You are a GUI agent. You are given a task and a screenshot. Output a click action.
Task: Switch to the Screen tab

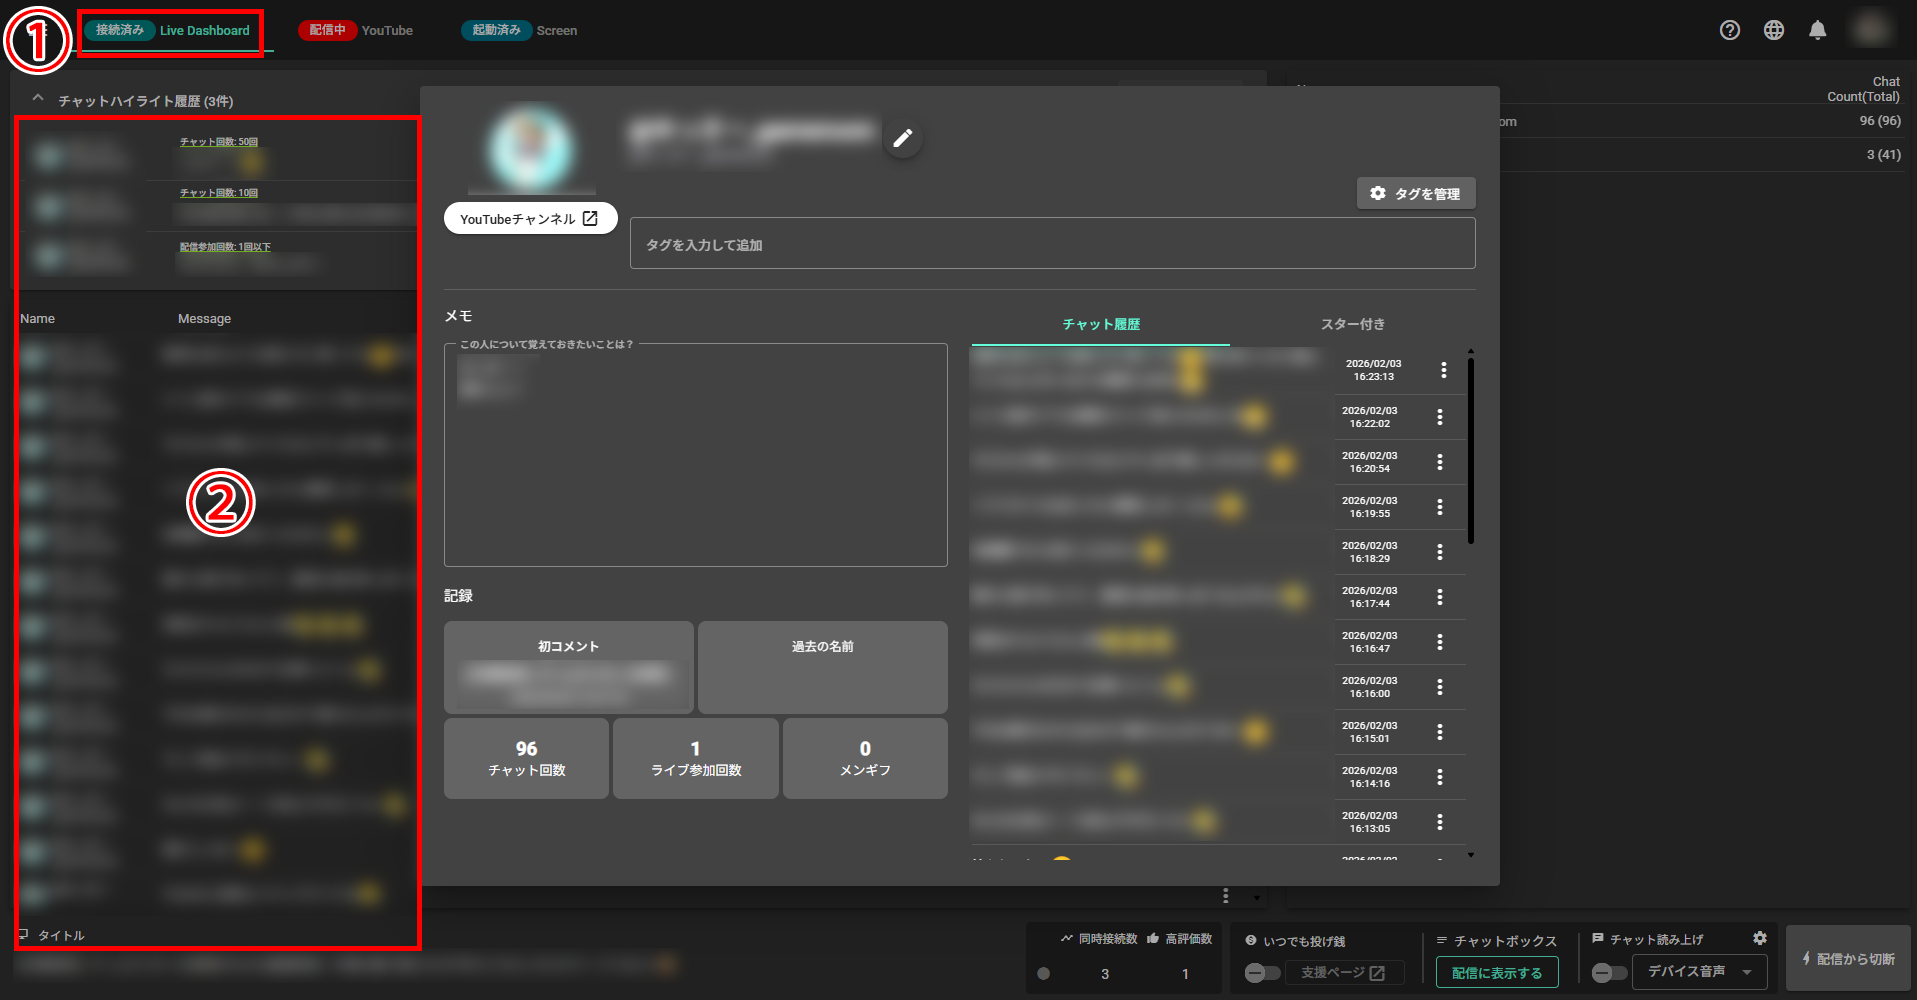[520, 31]
